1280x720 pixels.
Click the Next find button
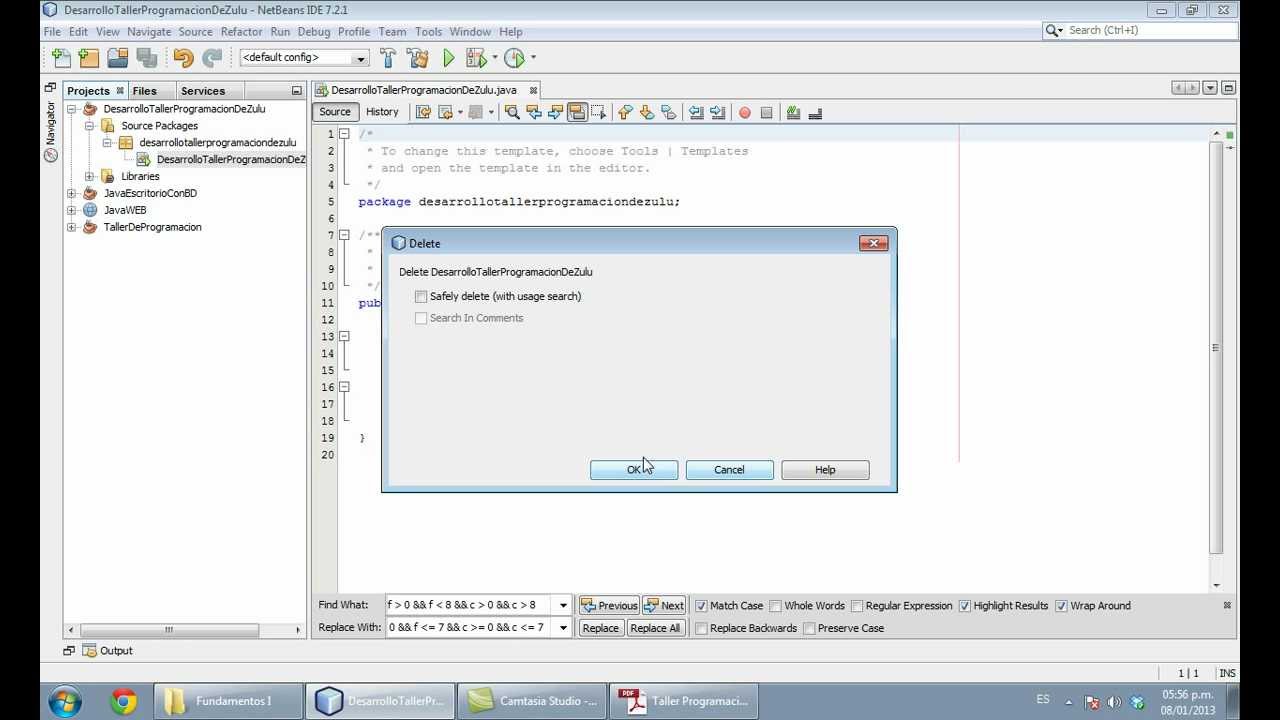[x=664, y=606]
